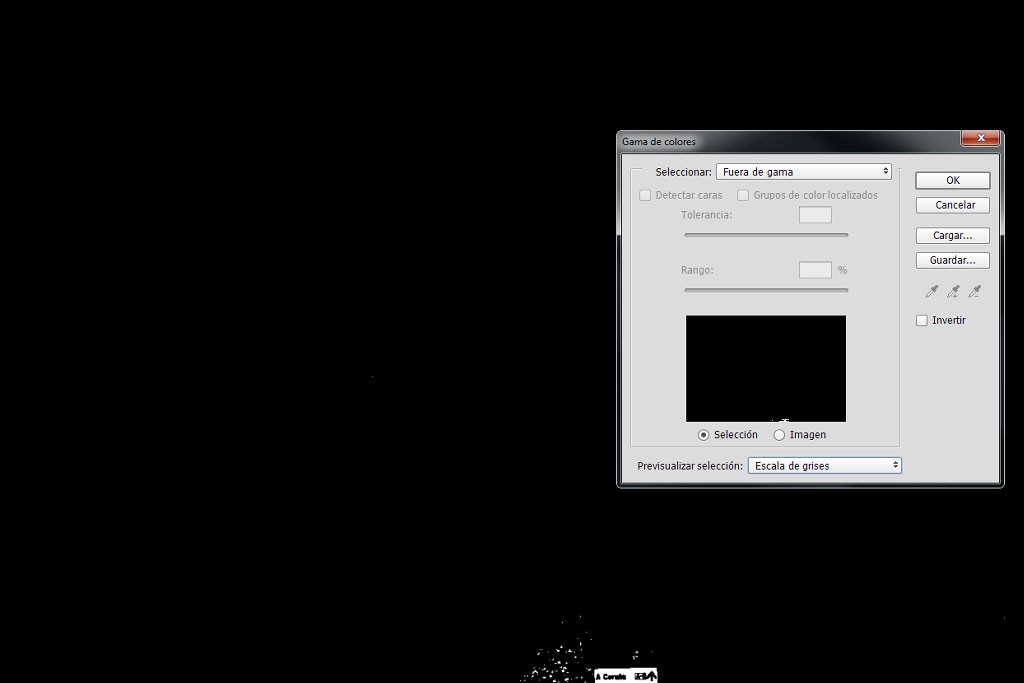1024x683 pixels.
Task: Select the plain eyedropper tool
Action: [x=931, y=291]
